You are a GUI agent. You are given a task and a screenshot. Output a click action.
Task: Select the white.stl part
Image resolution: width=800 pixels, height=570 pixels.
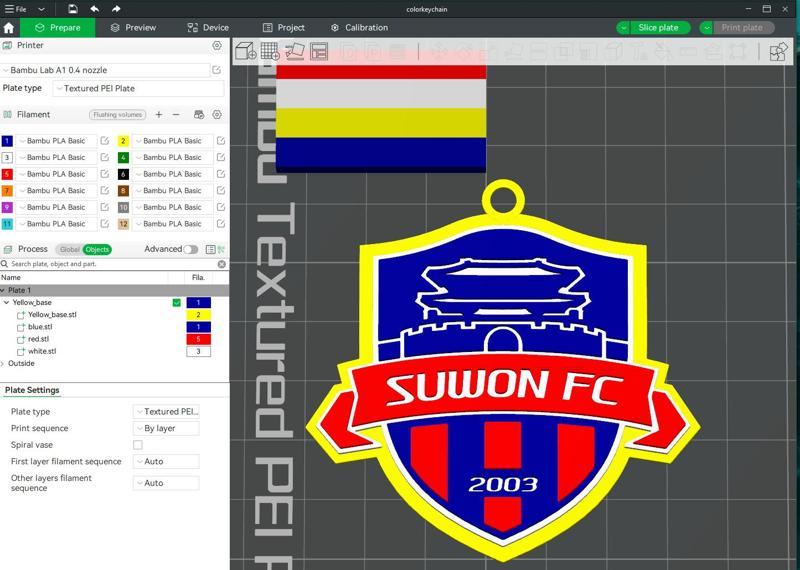coord(42,351)
